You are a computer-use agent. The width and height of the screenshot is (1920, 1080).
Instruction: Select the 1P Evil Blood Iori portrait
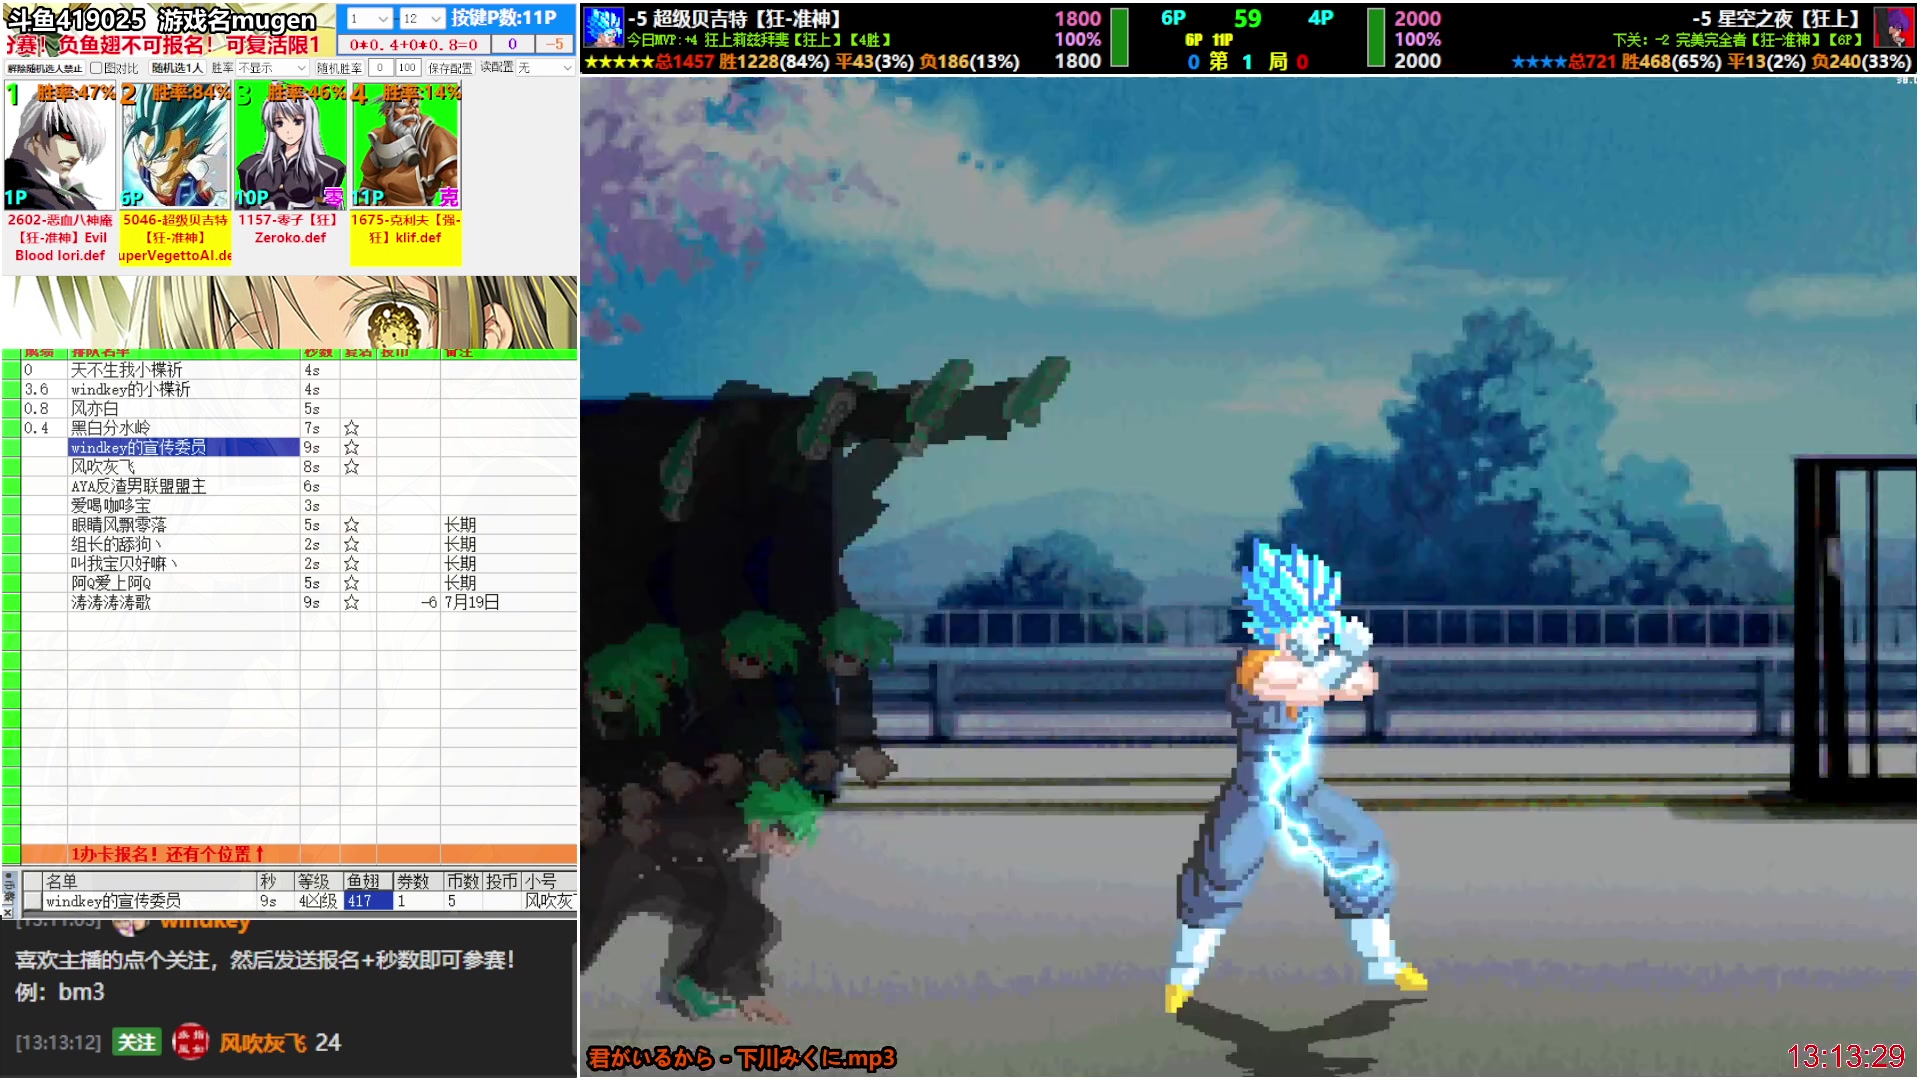[x=60, y=146]
